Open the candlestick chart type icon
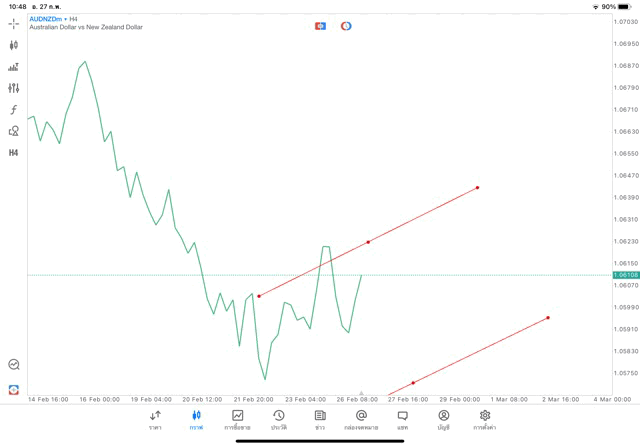The image size is (640, 447). (x=14, y=45)
